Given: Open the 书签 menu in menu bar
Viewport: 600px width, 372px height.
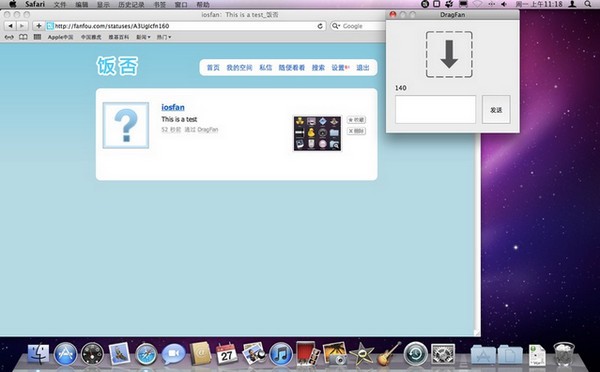Looking at the screenshot, I should tap(160, 5).
